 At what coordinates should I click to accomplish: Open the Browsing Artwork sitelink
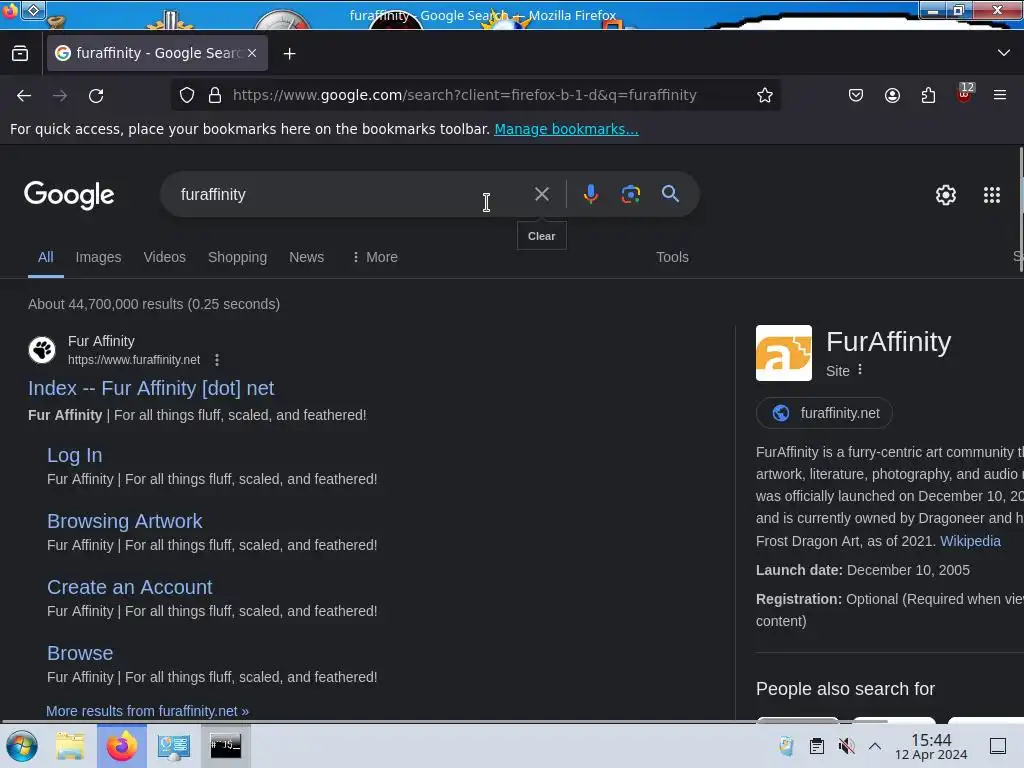[x=125, y=521]
